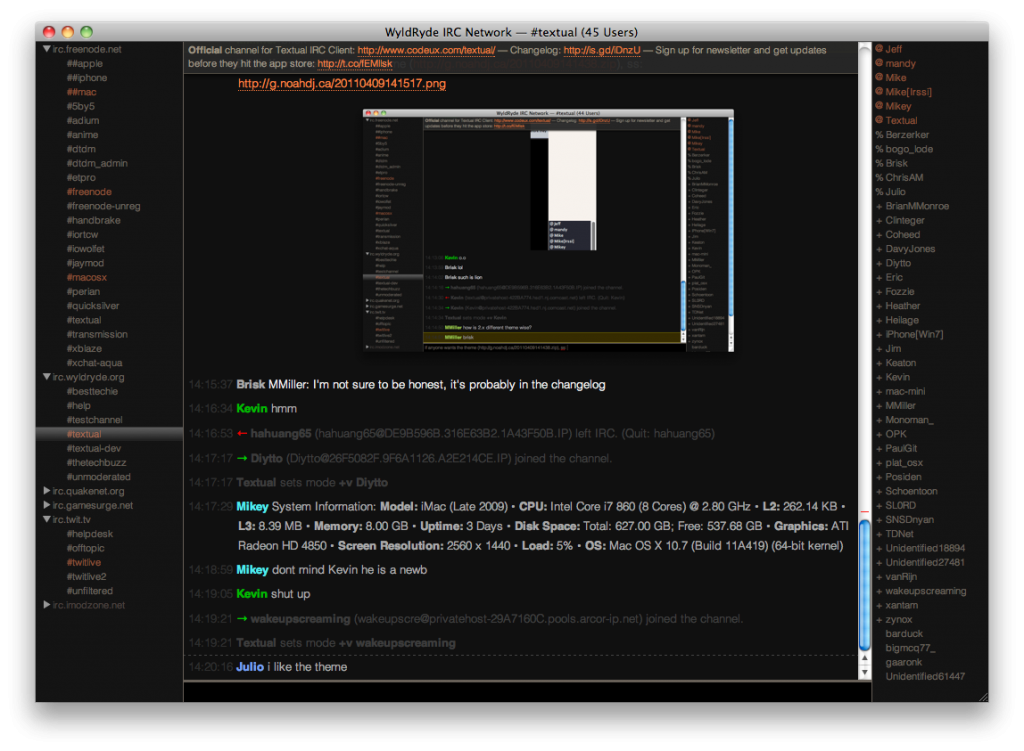This screenshot has width=1024, height=751.
Task: Expand the irc.imodzone.net server
Action: pos(47,605)
